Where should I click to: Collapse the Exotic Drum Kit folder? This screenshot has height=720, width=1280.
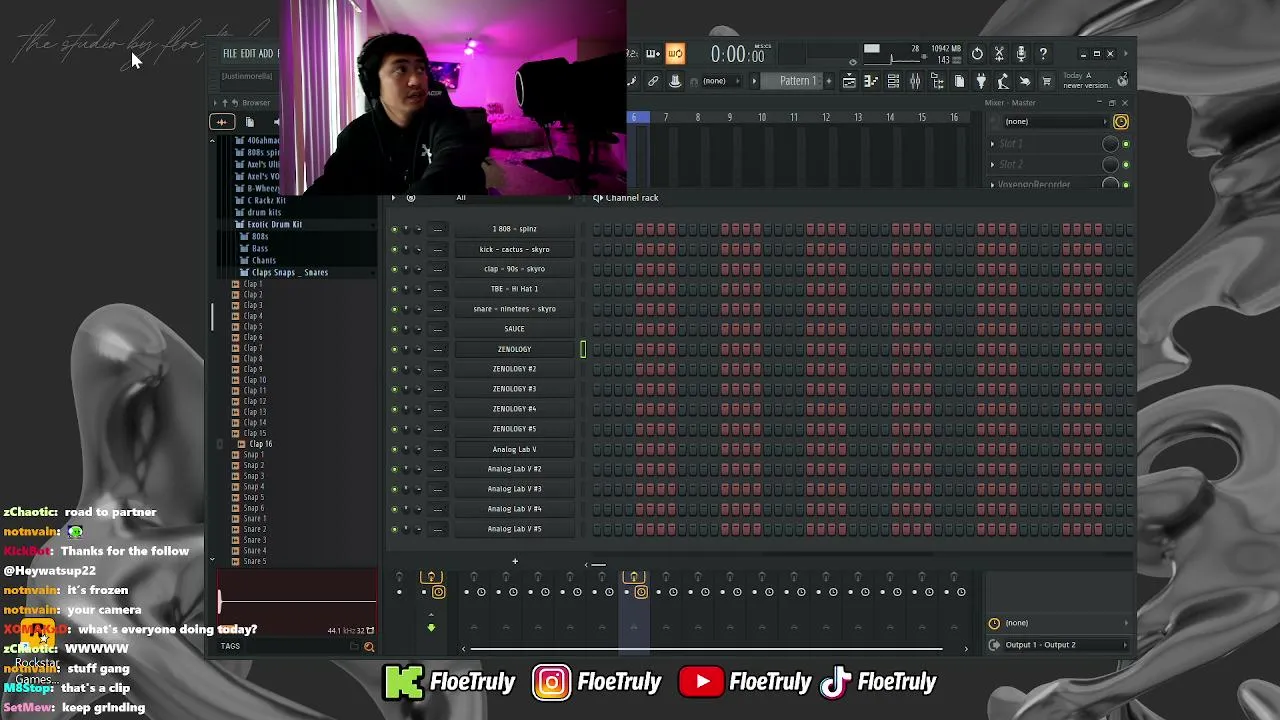[x=273, y=224]
